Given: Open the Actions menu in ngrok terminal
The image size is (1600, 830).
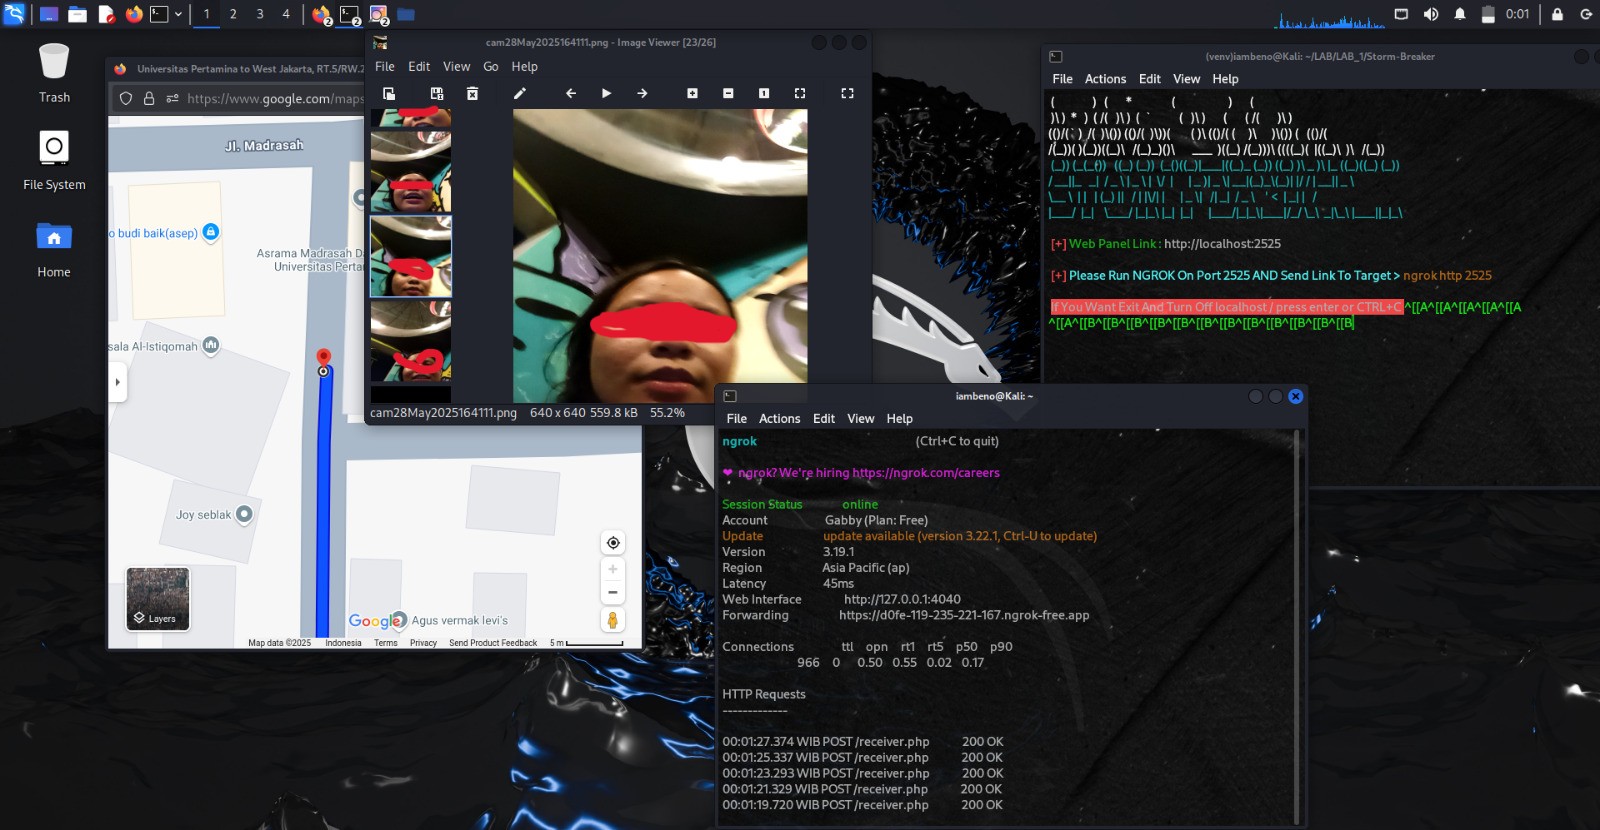Looking at the screenshot, I should [x=779, y=419].
